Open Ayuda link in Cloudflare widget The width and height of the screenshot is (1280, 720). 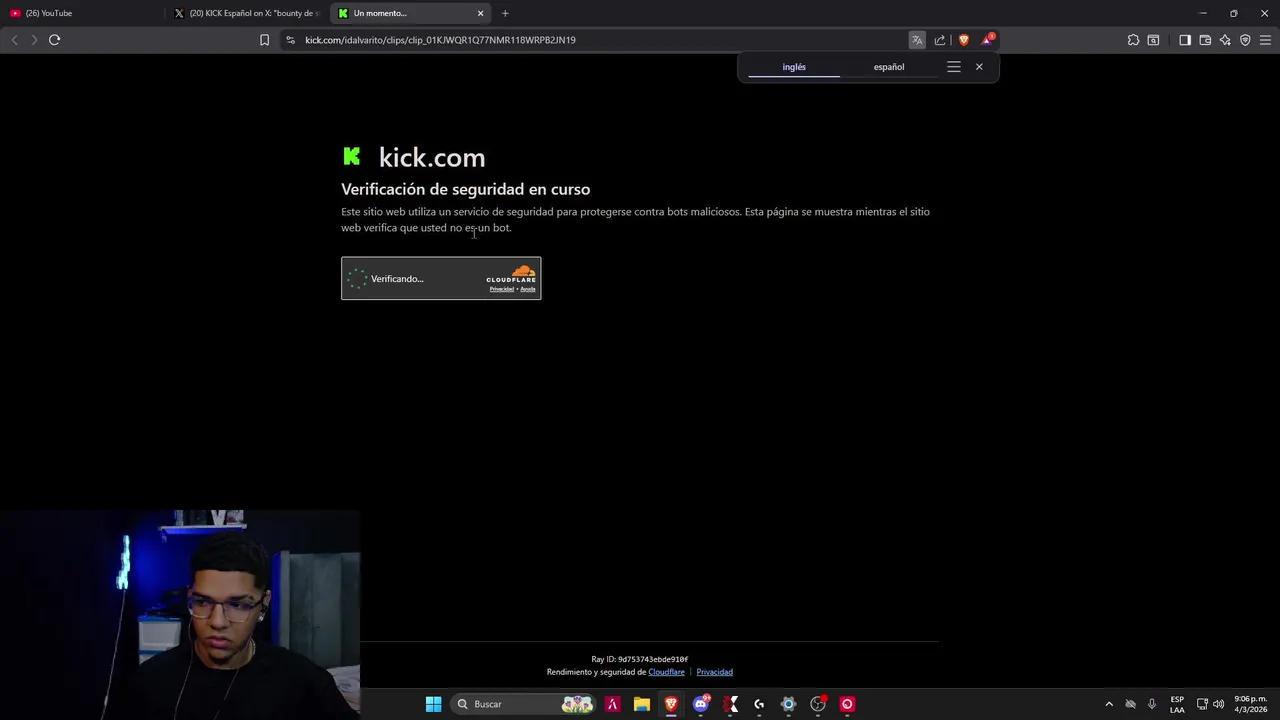click(528, 289)
